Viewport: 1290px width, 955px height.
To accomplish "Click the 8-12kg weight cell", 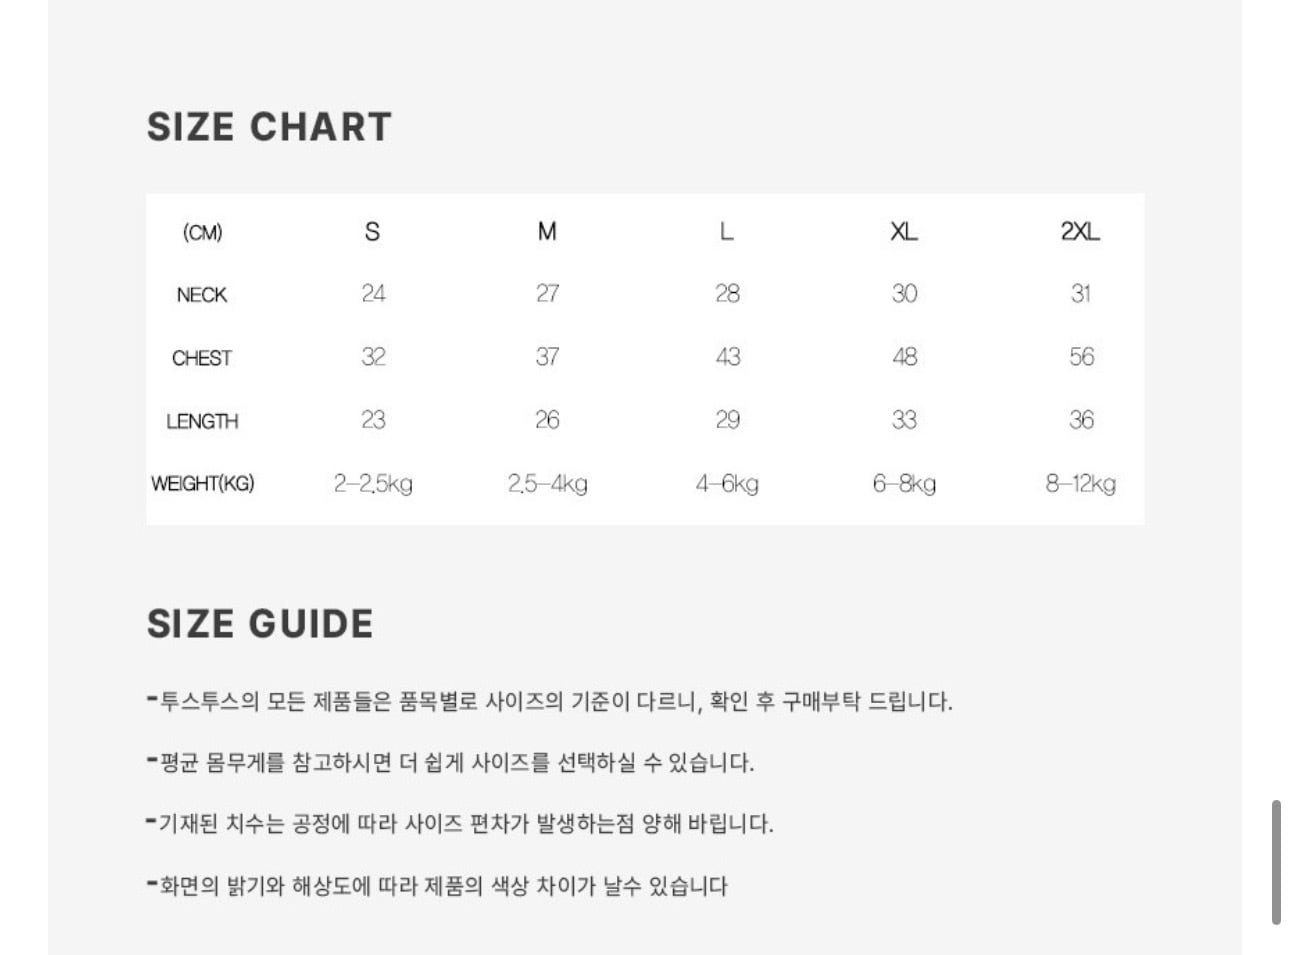I will coord(1081,484).
